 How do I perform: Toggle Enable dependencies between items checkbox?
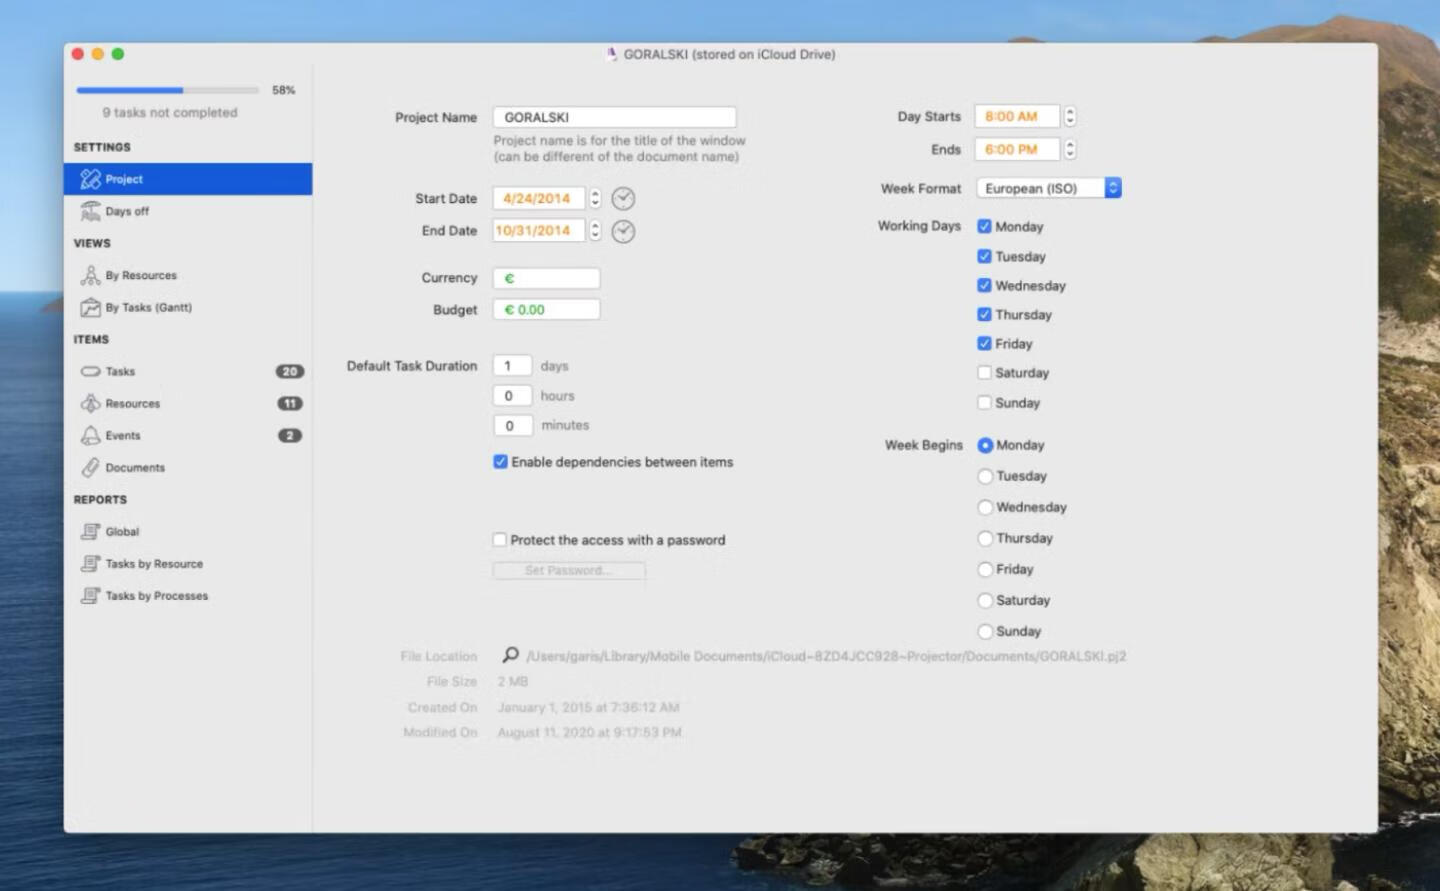pos(500,461)
